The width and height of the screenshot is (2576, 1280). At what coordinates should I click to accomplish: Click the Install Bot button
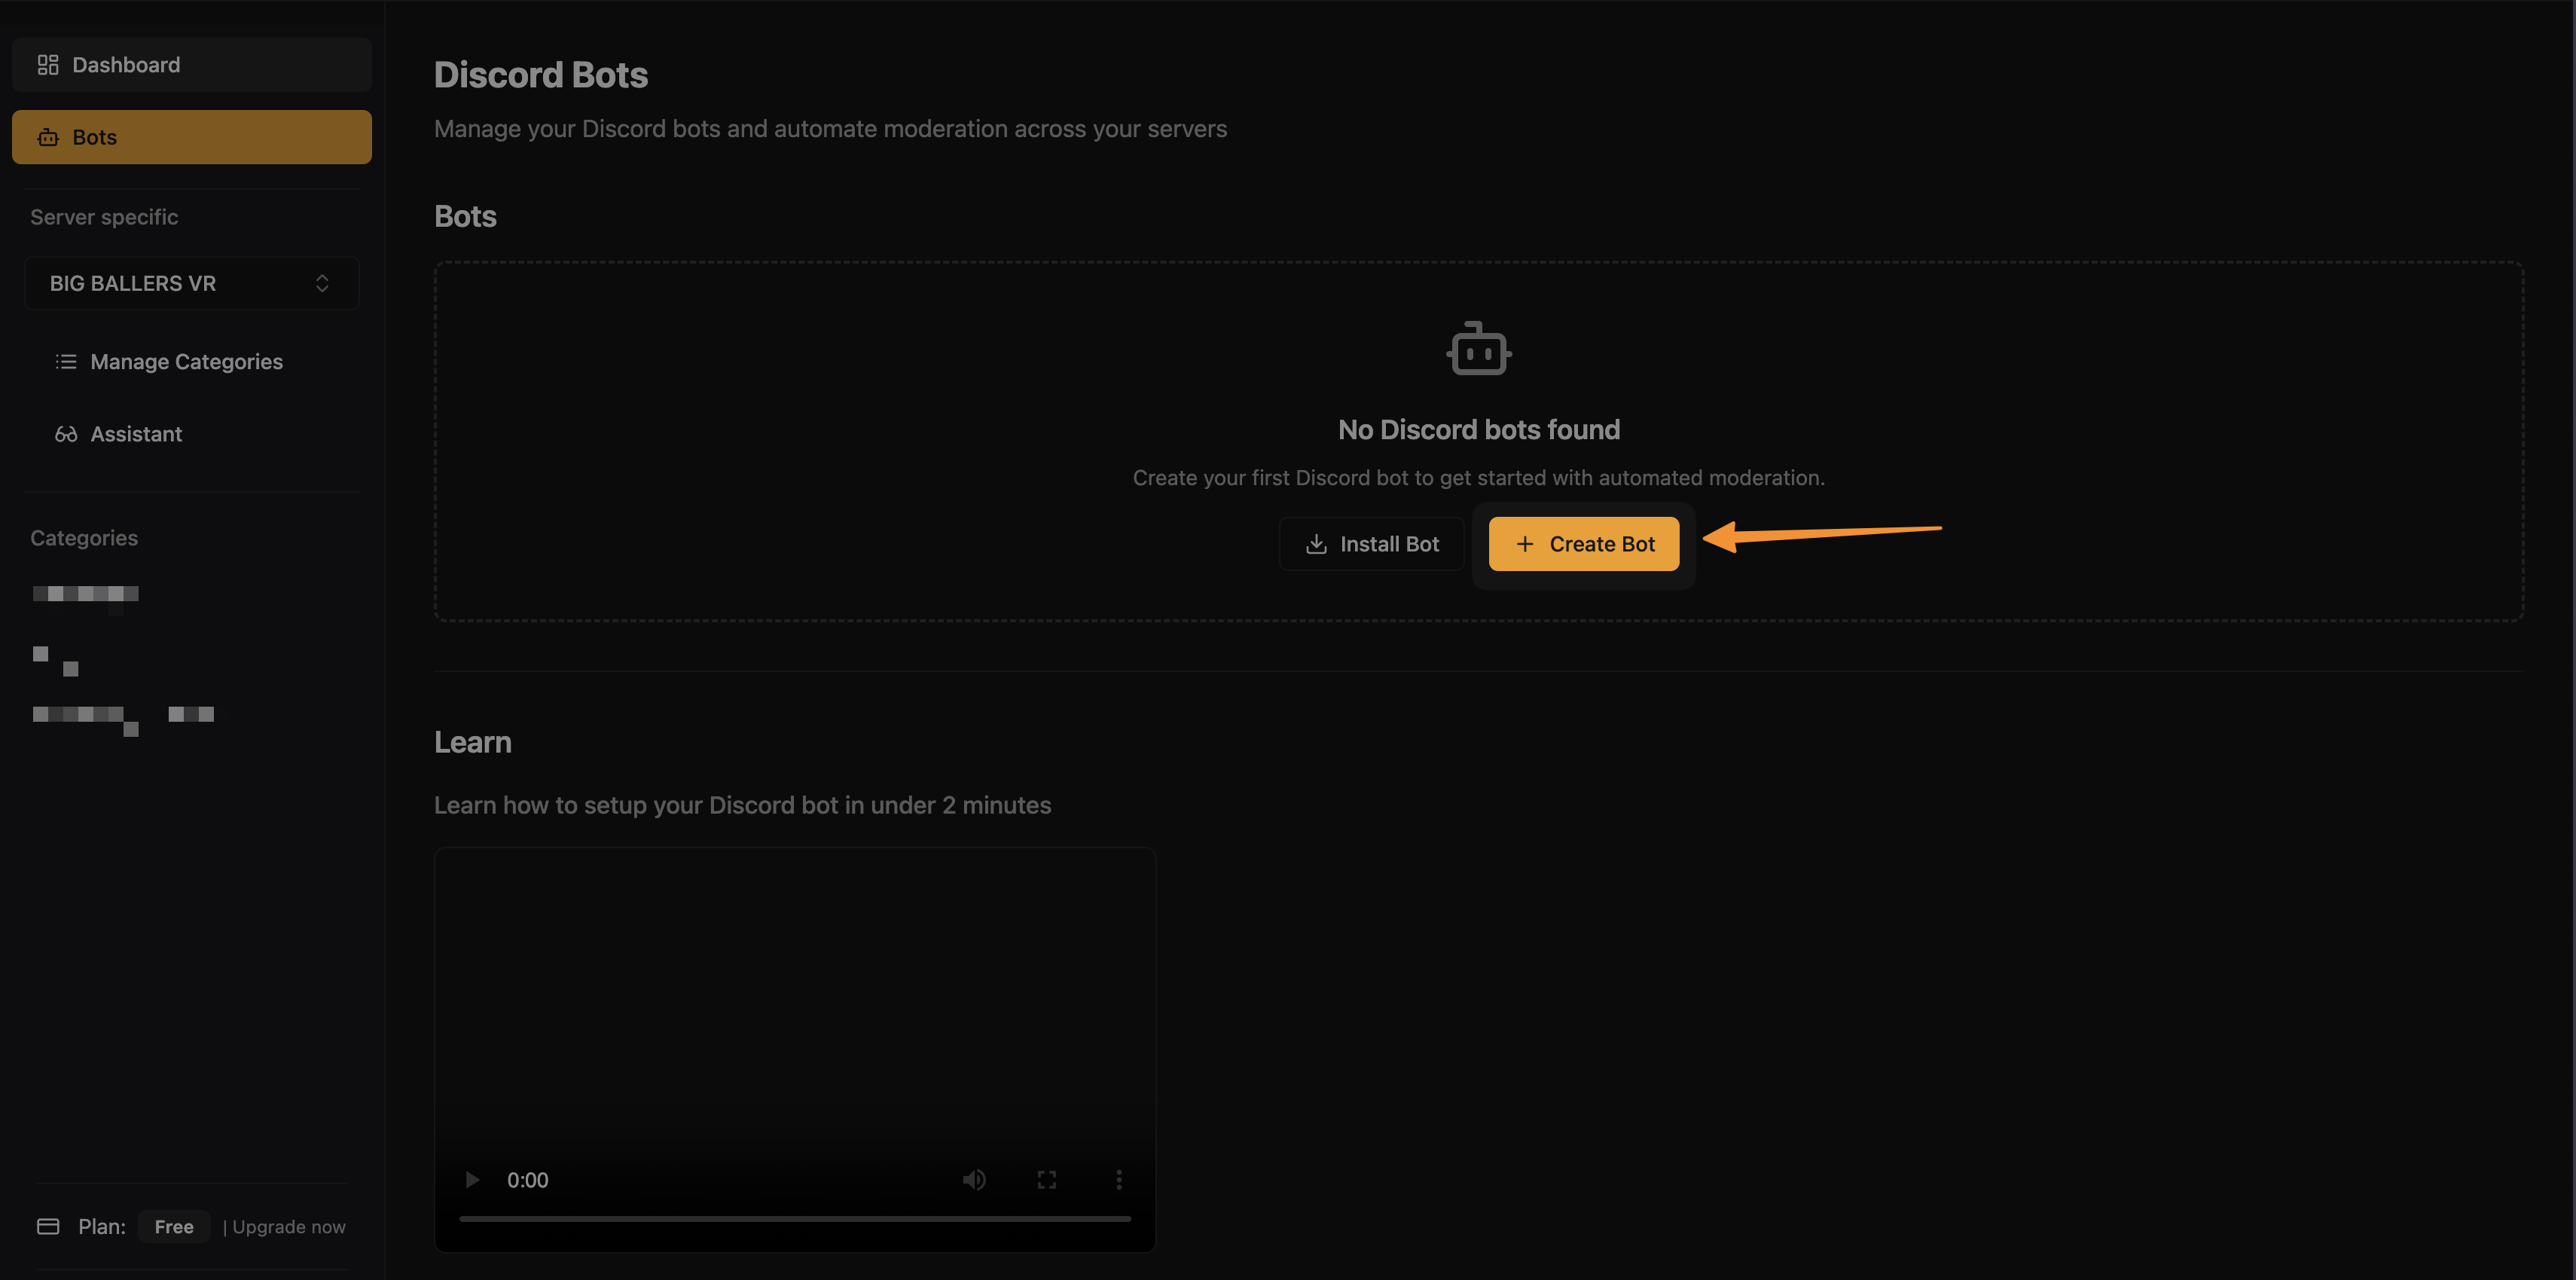(1371, 543)
